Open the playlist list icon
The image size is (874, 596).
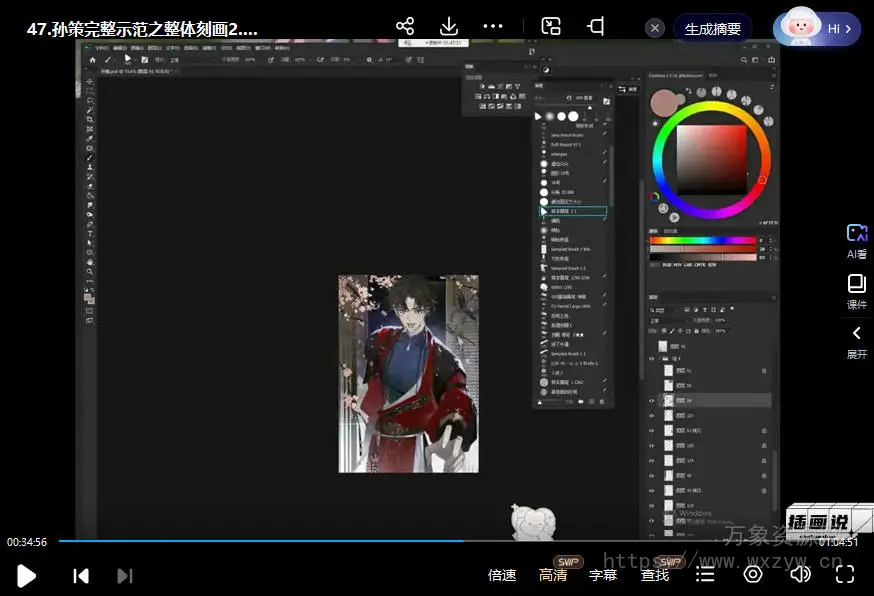pyautogui.click(x=706, y=574)
